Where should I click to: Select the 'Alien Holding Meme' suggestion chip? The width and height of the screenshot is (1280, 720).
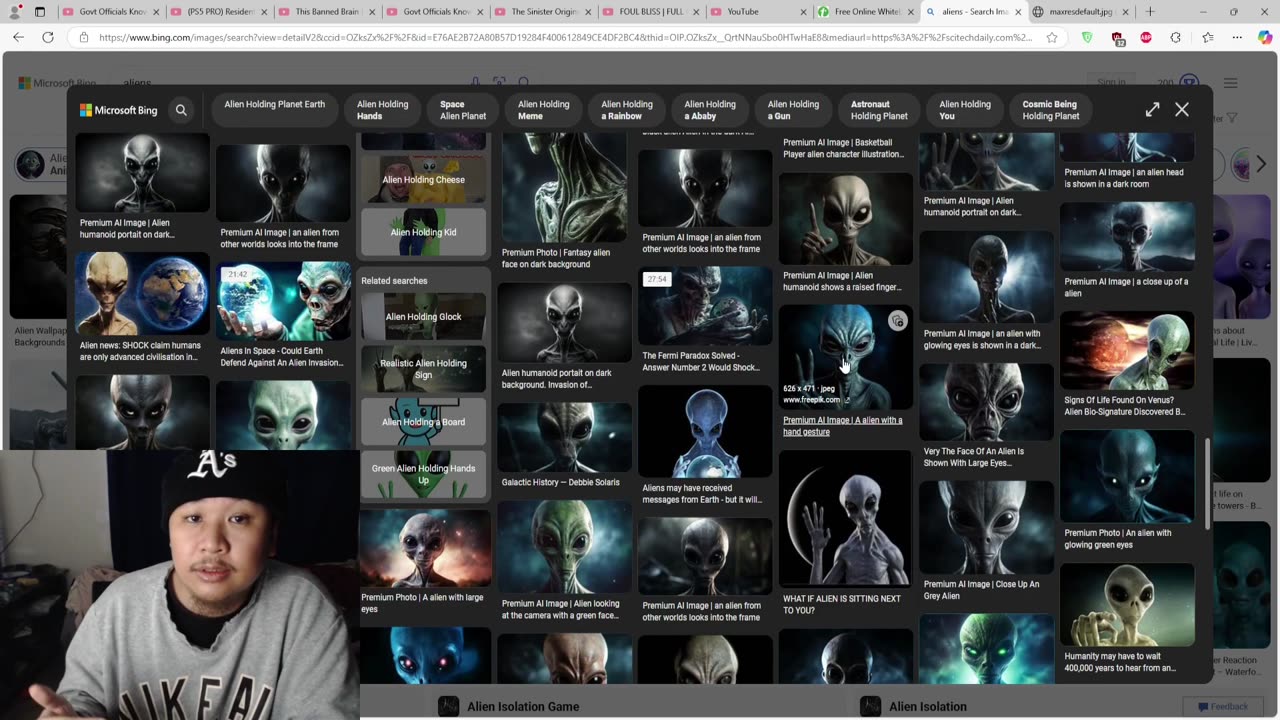[543, 110]
